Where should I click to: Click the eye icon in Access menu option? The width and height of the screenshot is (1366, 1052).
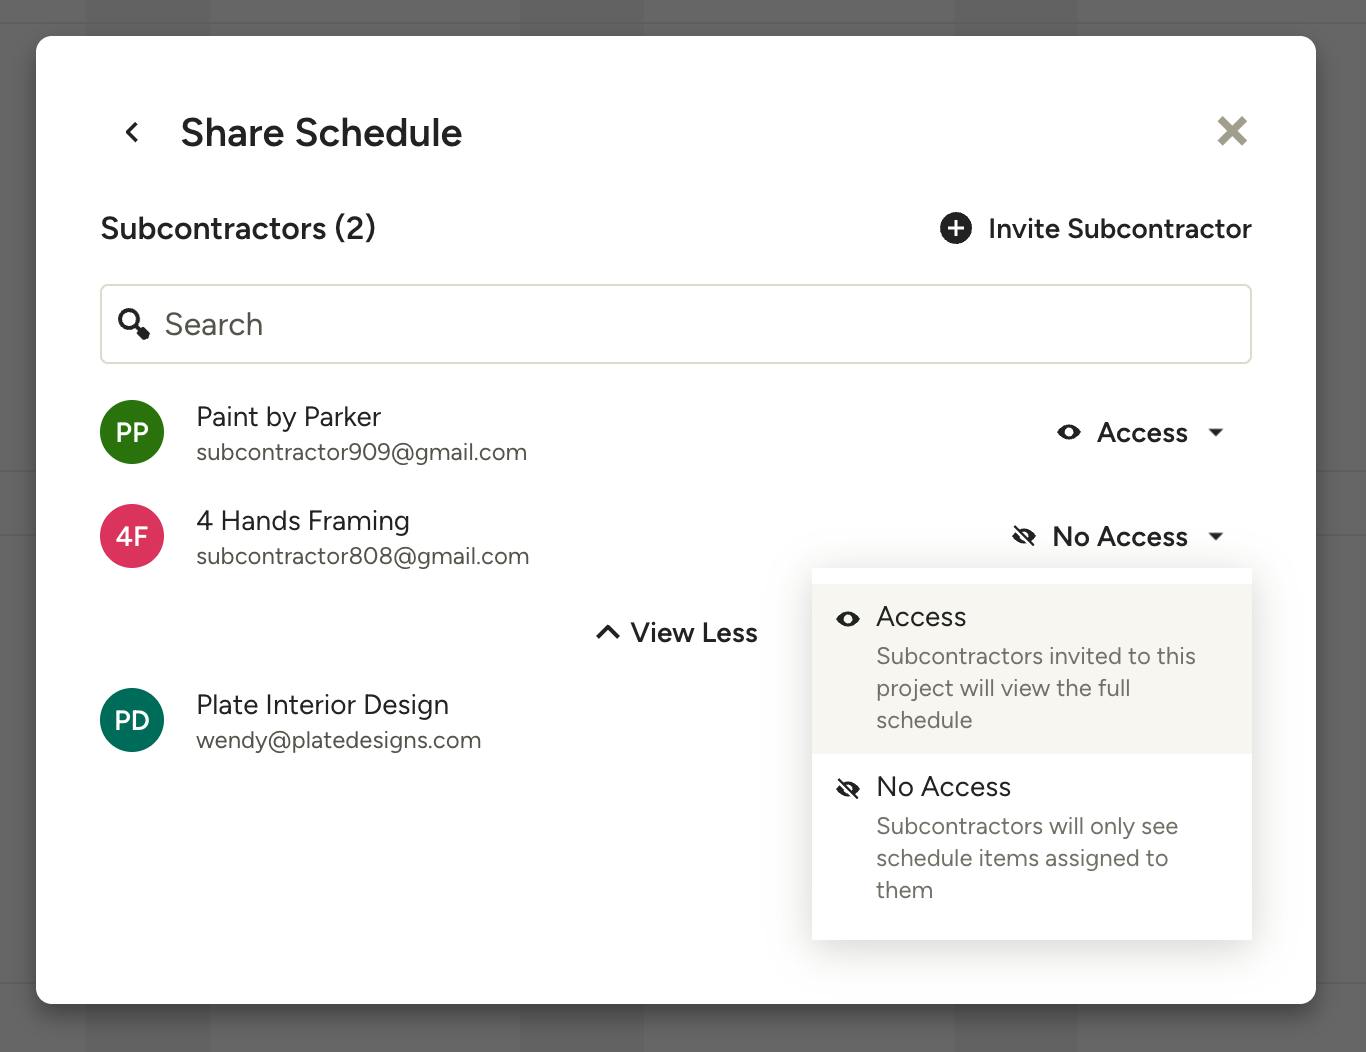[847, 619]
